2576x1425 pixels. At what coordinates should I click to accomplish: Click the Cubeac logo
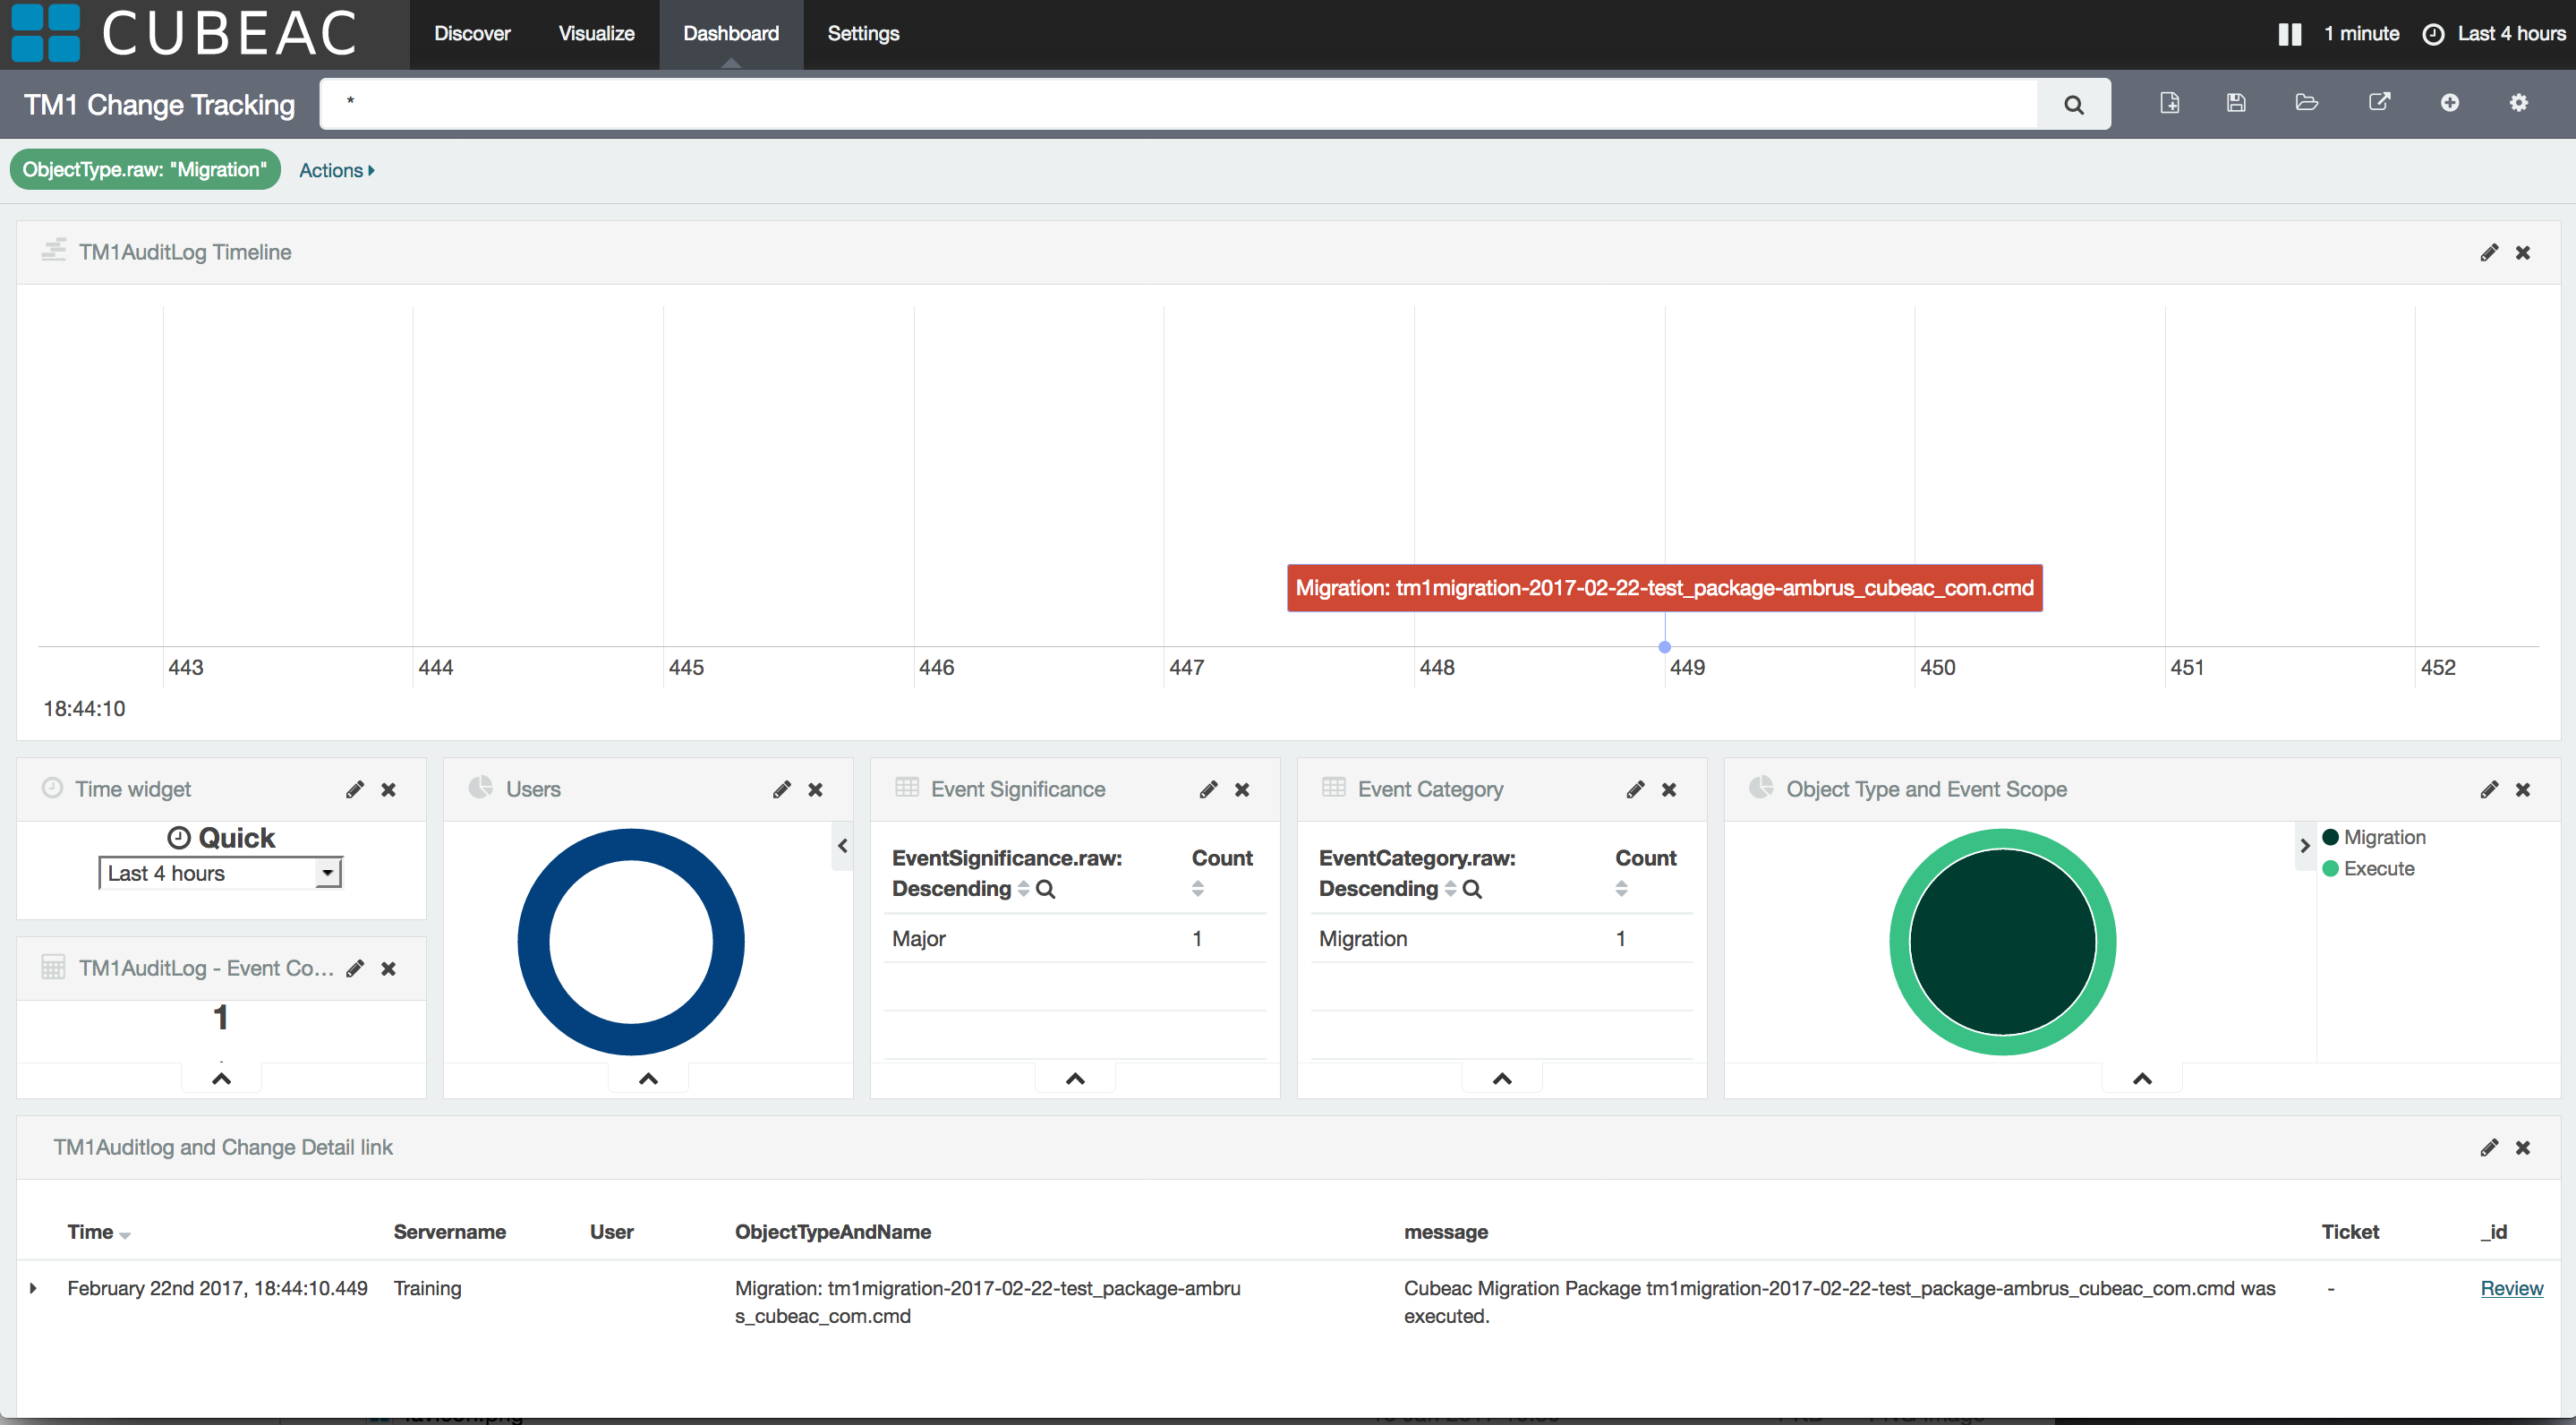[x=185, y=33]
